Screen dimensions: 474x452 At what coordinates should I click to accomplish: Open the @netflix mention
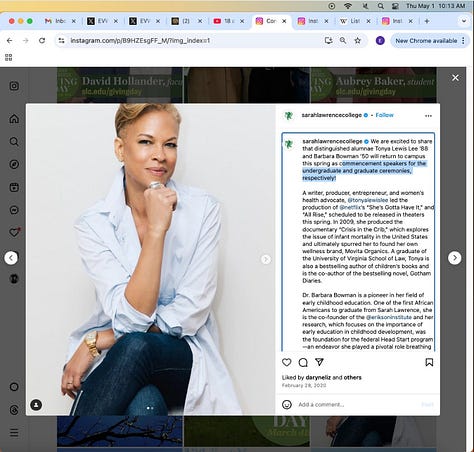tap(350, 207)
